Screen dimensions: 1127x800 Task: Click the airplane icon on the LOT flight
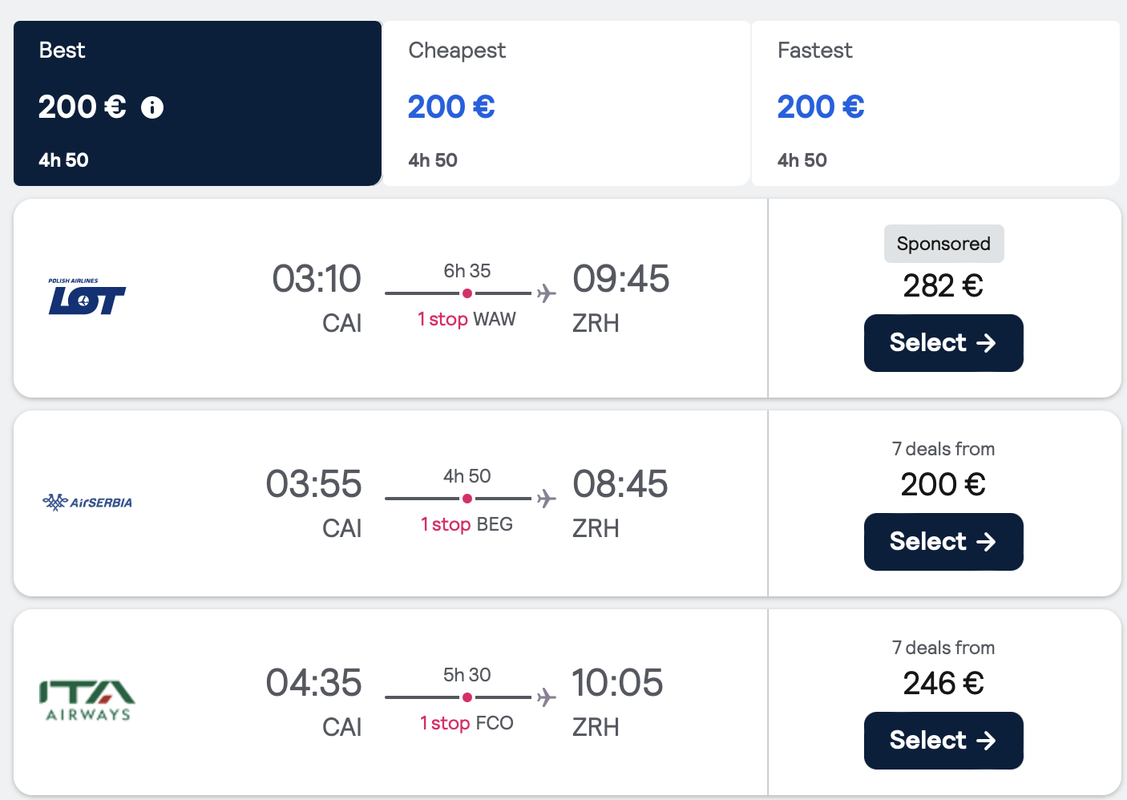pos(546,293)
